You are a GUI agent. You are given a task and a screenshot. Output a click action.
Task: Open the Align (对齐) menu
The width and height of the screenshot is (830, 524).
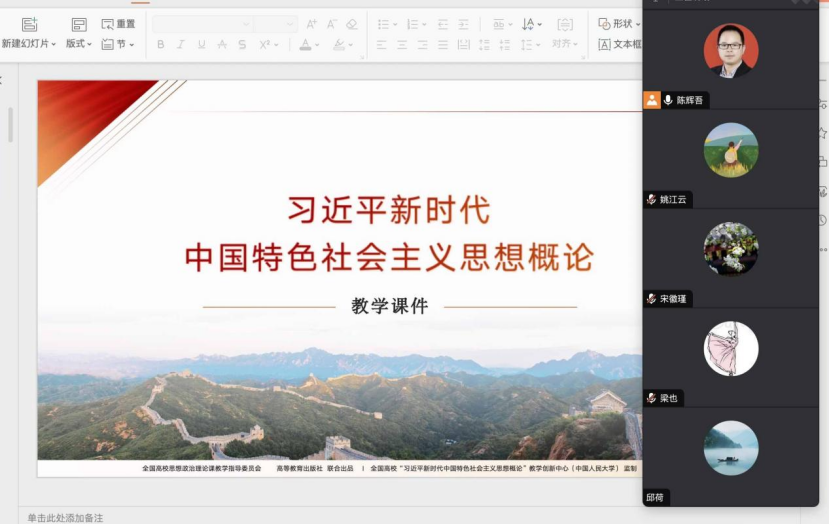click(x=565, y=44)
